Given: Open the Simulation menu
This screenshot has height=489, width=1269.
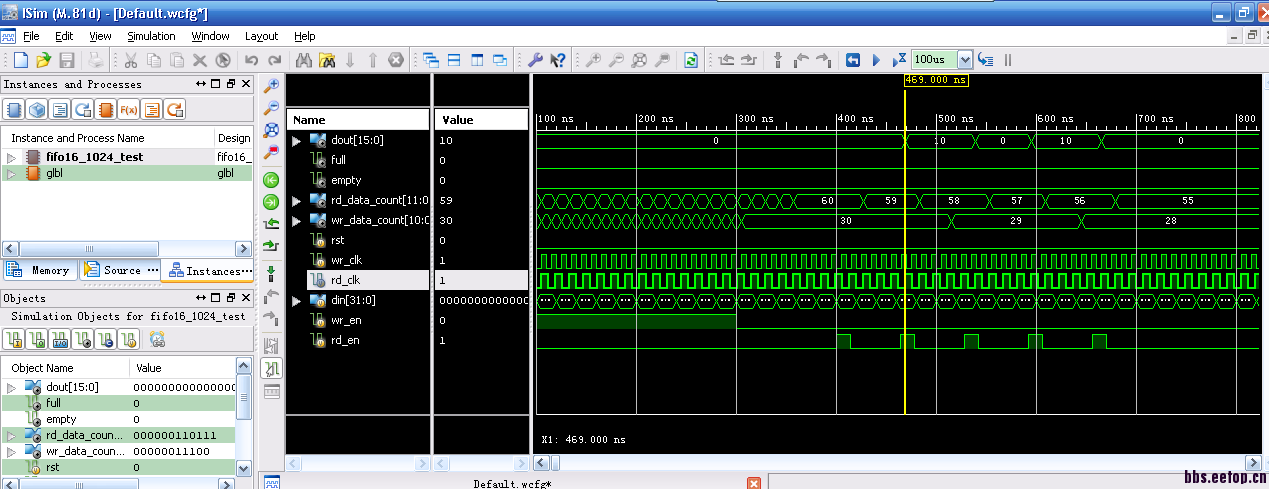Looking at the screenshot, I should [x=151, y=36].
